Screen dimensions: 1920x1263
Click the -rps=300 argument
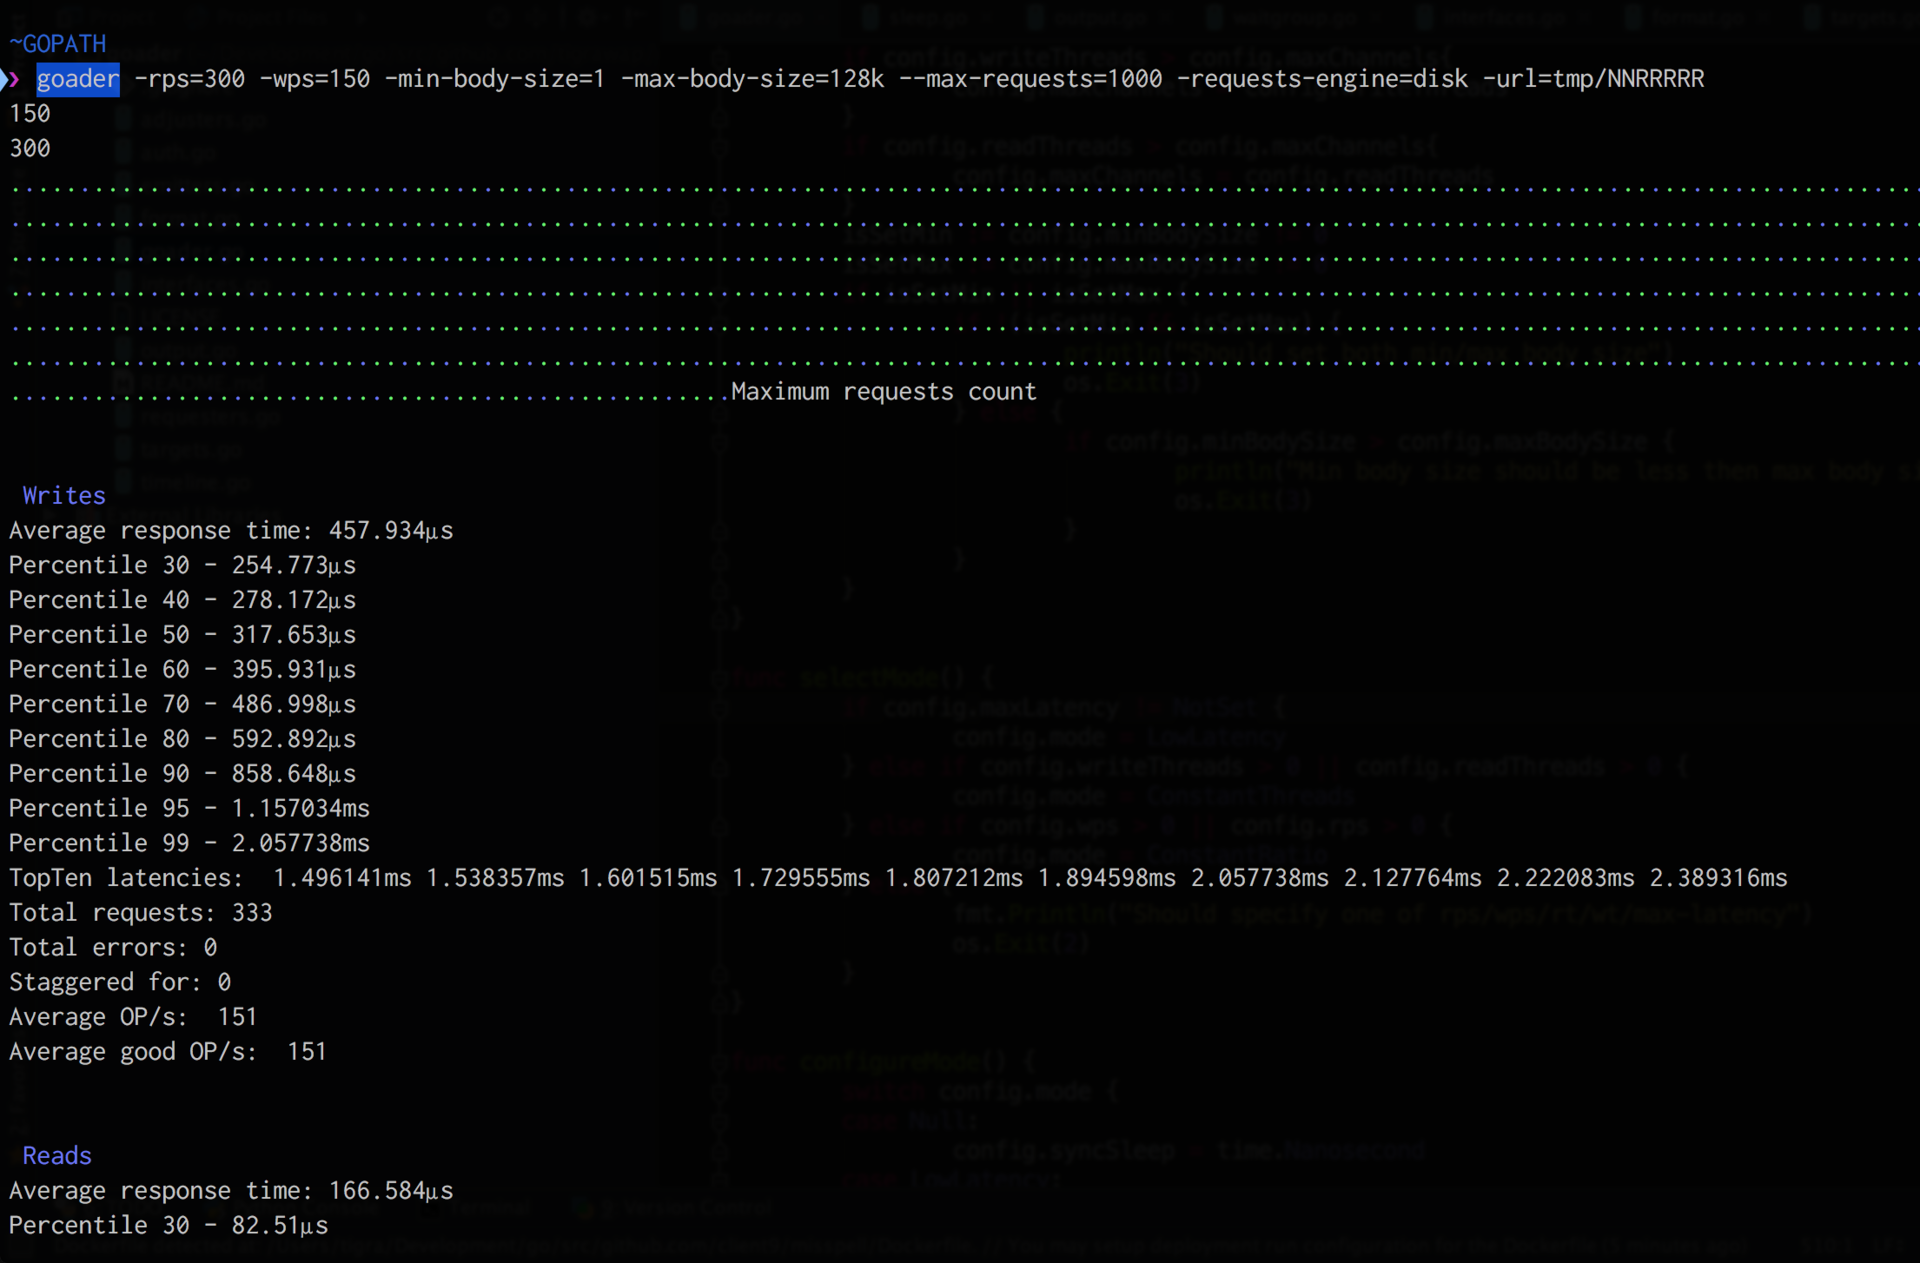tap(190, 79)
